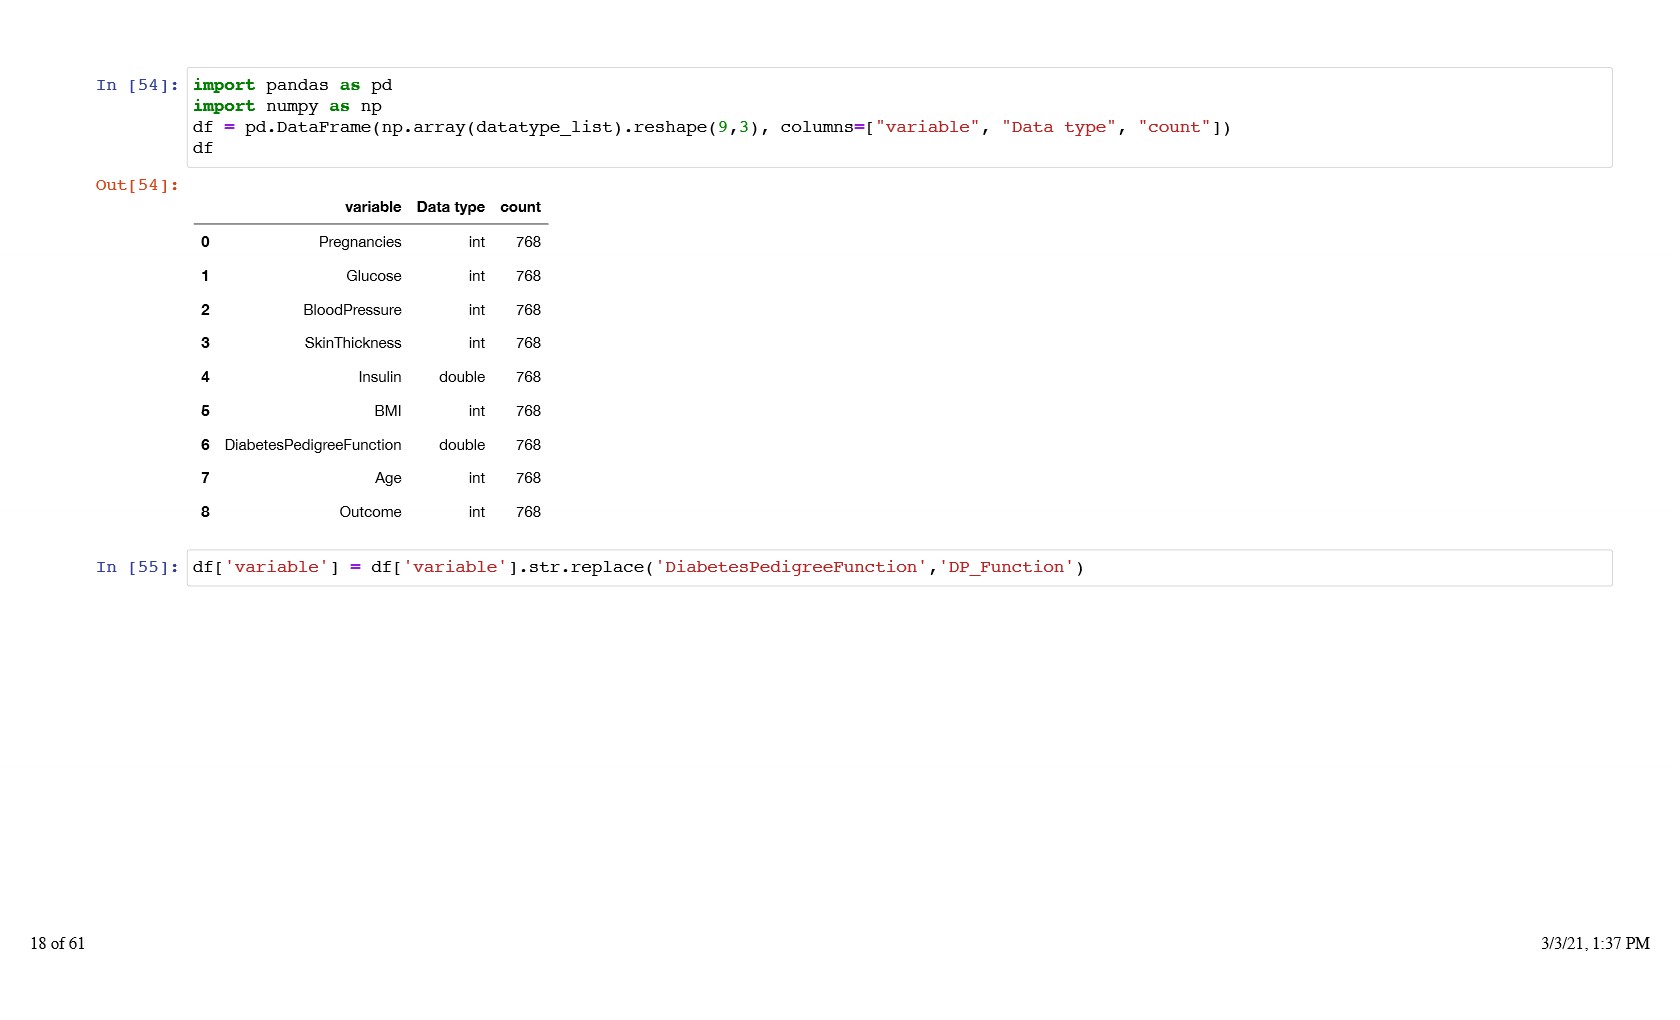Click row index 8 in the table
This screenshot has width=1680, height=1020.
tap(205, 512)
